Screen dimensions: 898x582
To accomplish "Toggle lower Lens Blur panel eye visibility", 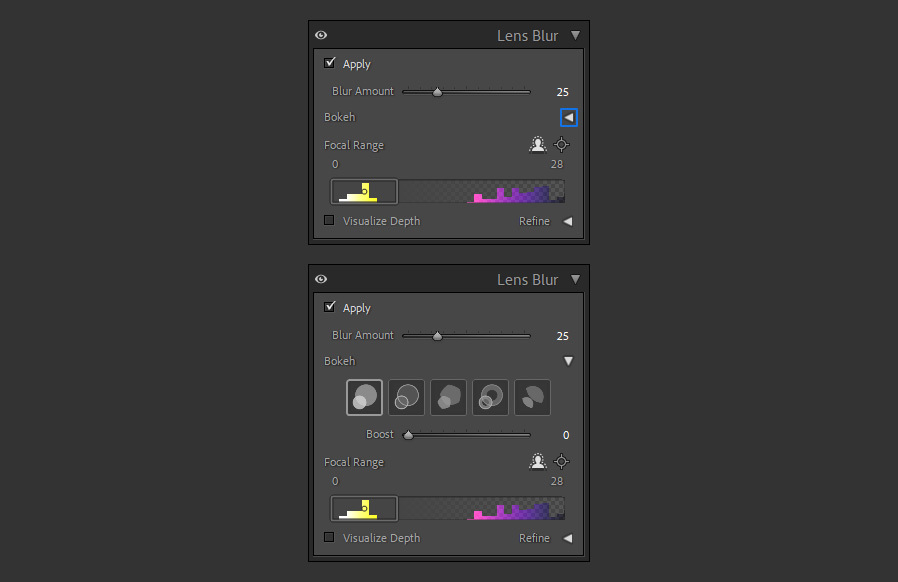I will [321, 280].
